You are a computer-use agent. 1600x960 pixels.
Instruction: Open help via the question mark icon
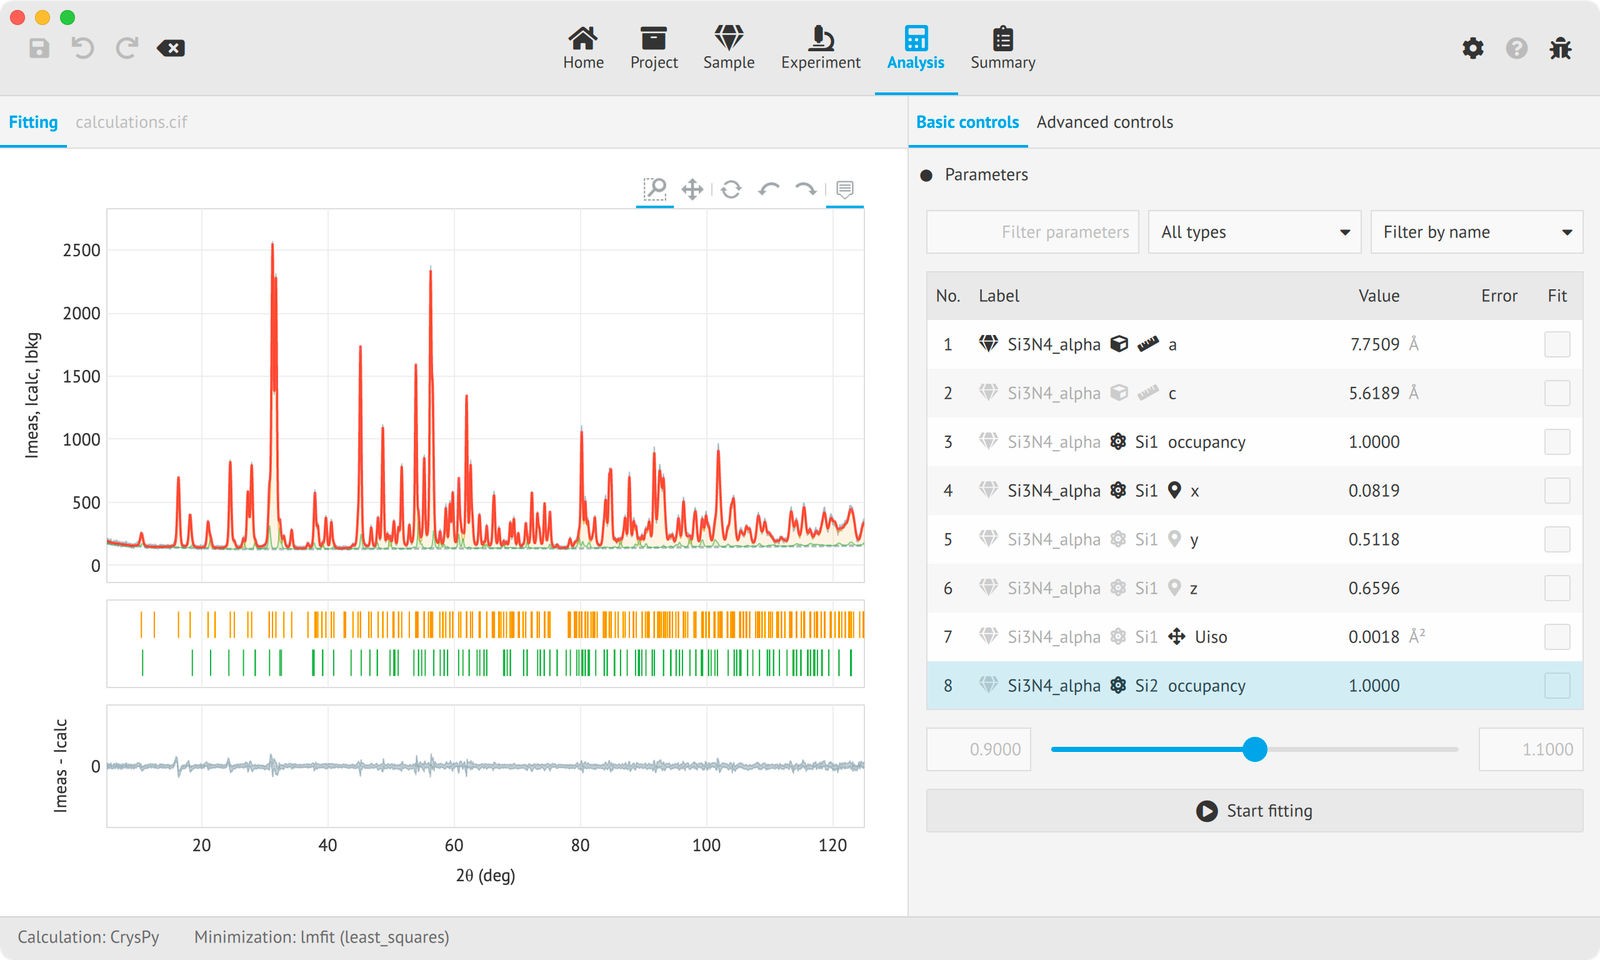tap(1517, 48)
